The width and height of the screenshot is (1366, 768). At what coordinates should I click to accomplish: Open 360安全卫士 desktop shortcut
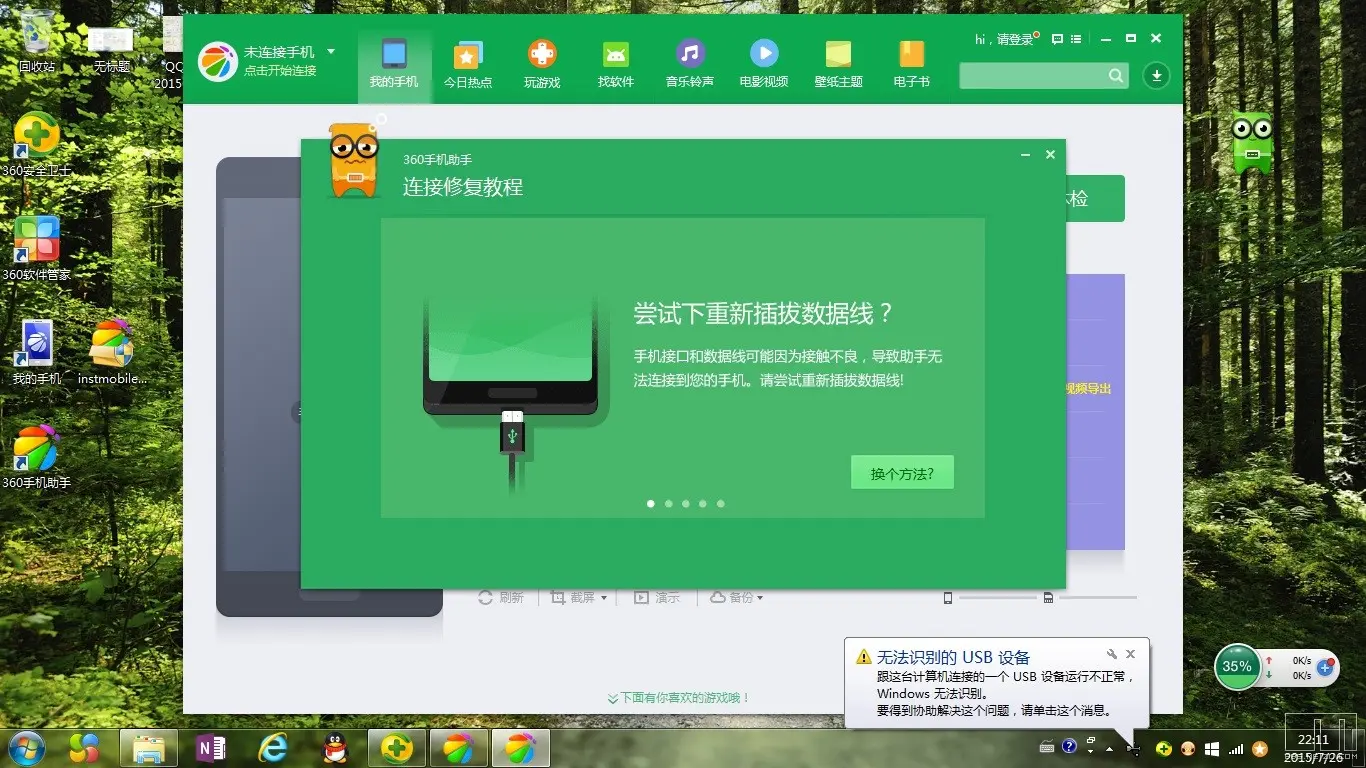(37, 144)
